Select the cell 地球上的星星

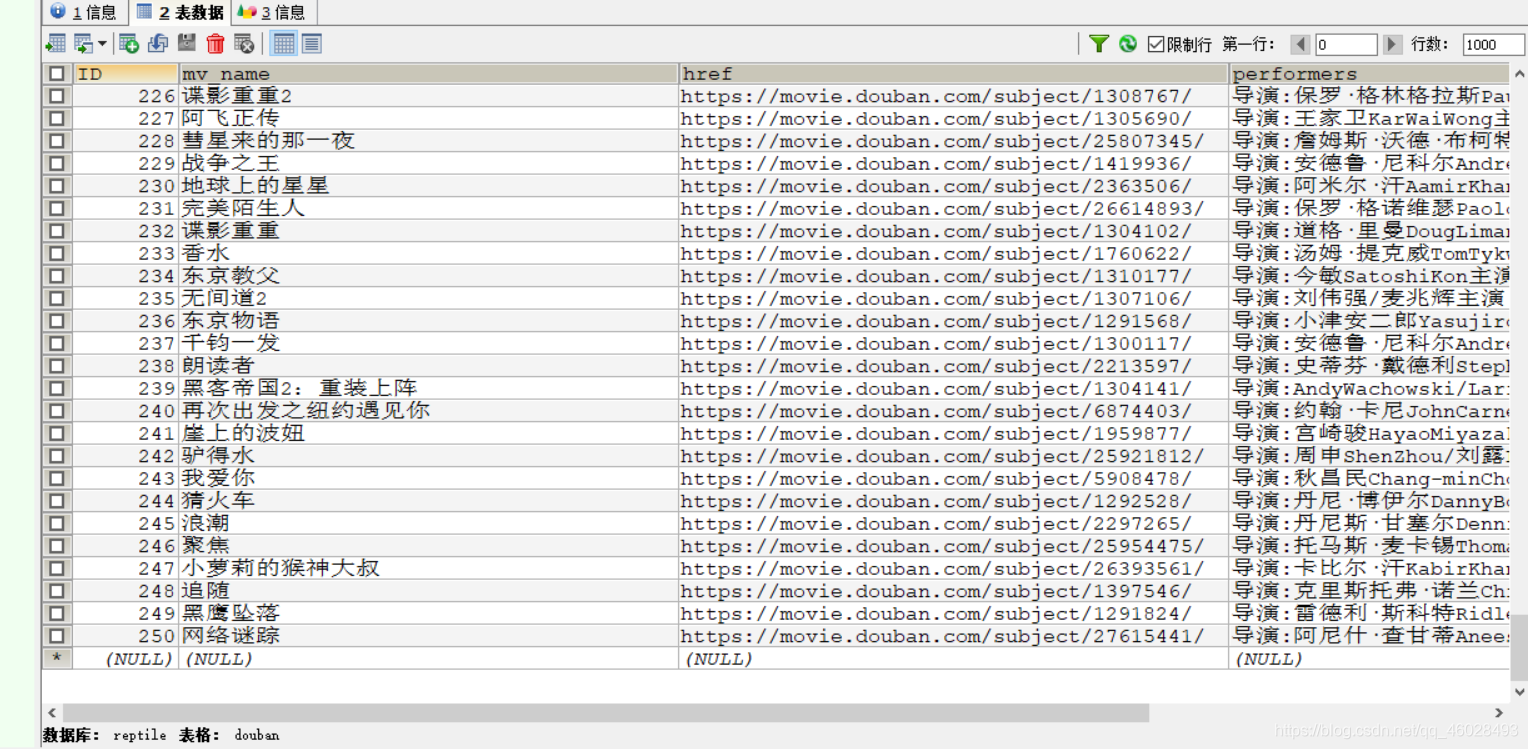pos(428,186)
